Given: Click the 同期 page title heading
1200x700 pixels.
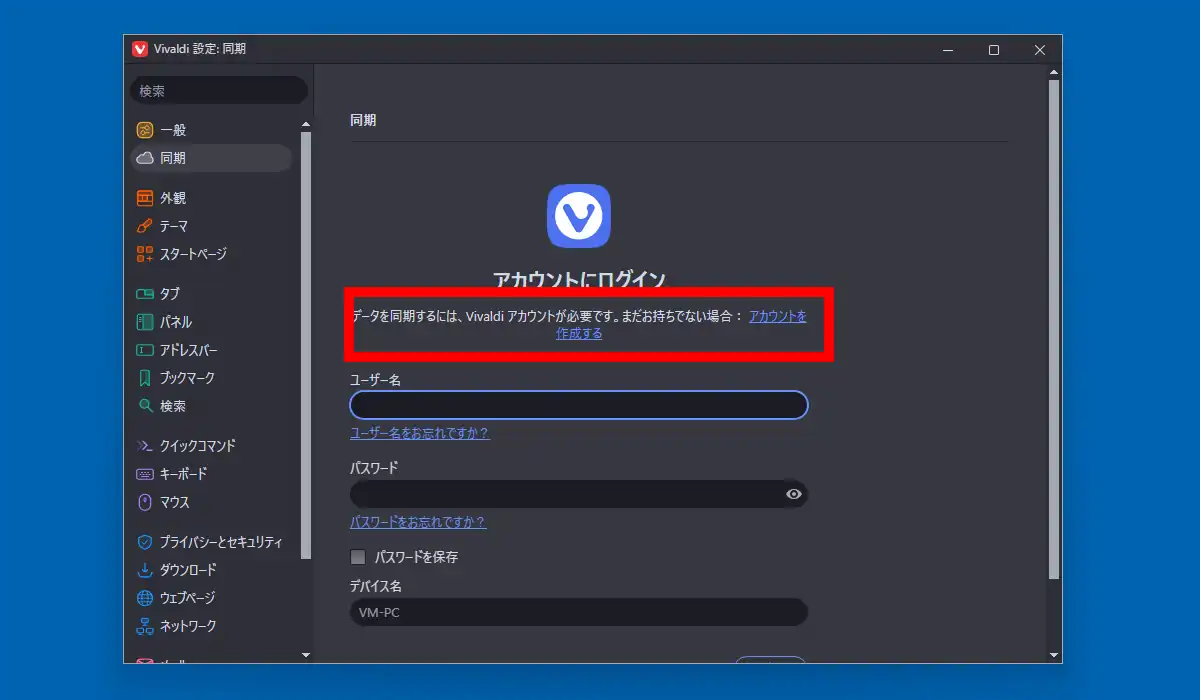Looking at the screenshot, I should [363, 120].
